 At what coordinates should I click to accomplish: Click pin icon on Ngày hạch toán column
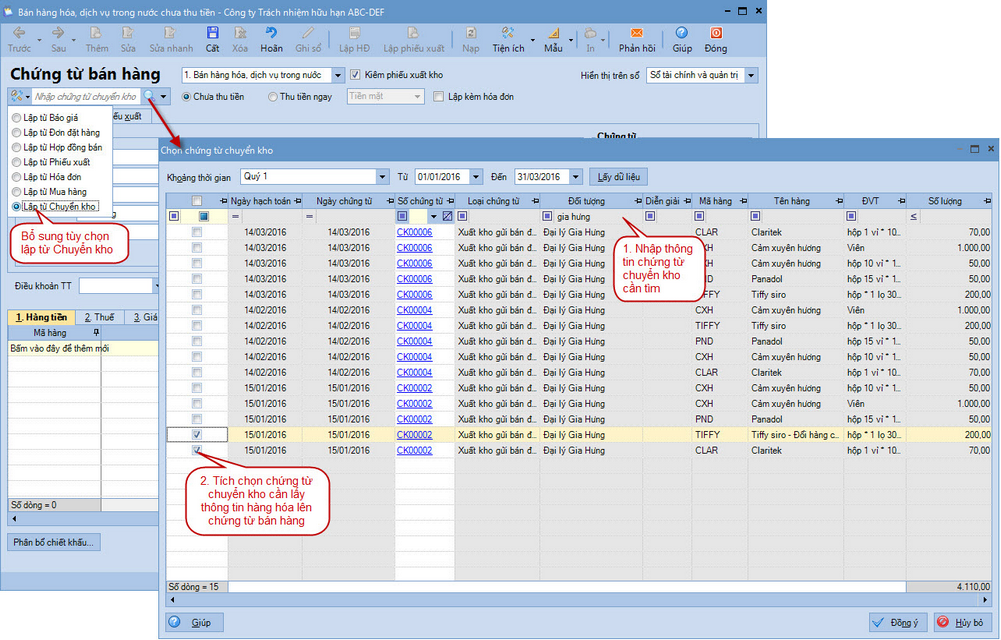[x=297, y=201]
